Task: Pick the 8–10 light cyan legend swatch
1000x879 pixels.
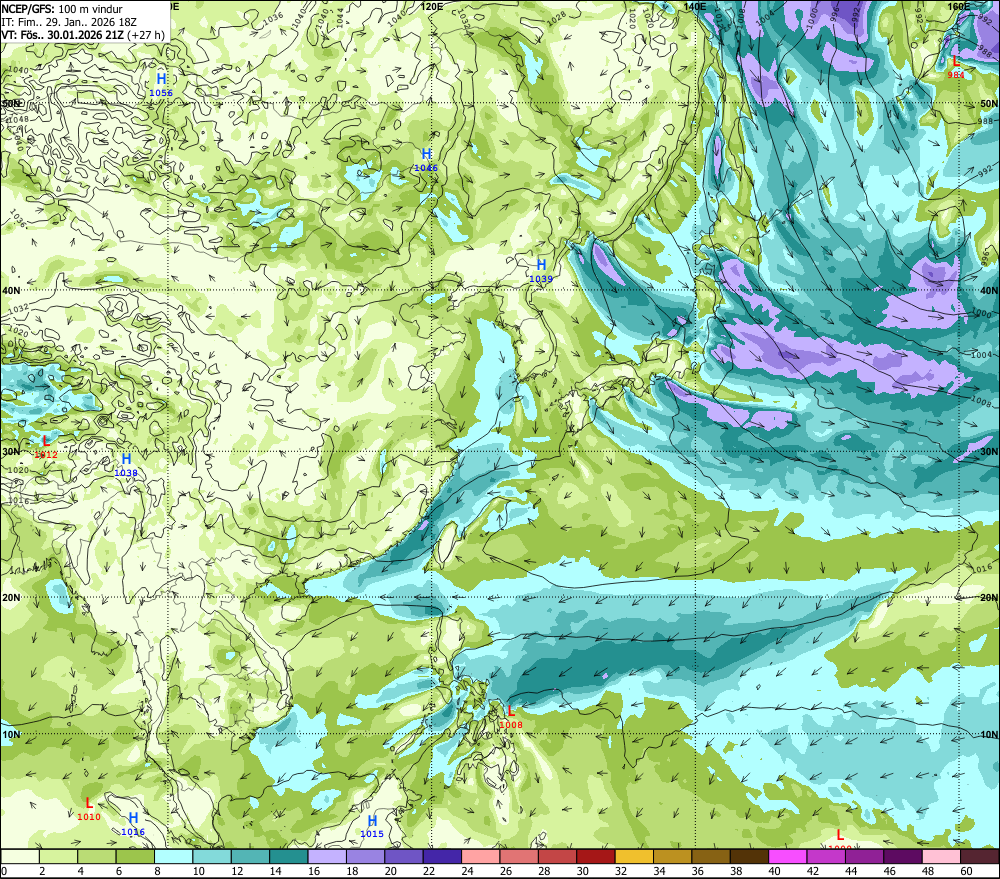Action: click(x=173, y=856)
